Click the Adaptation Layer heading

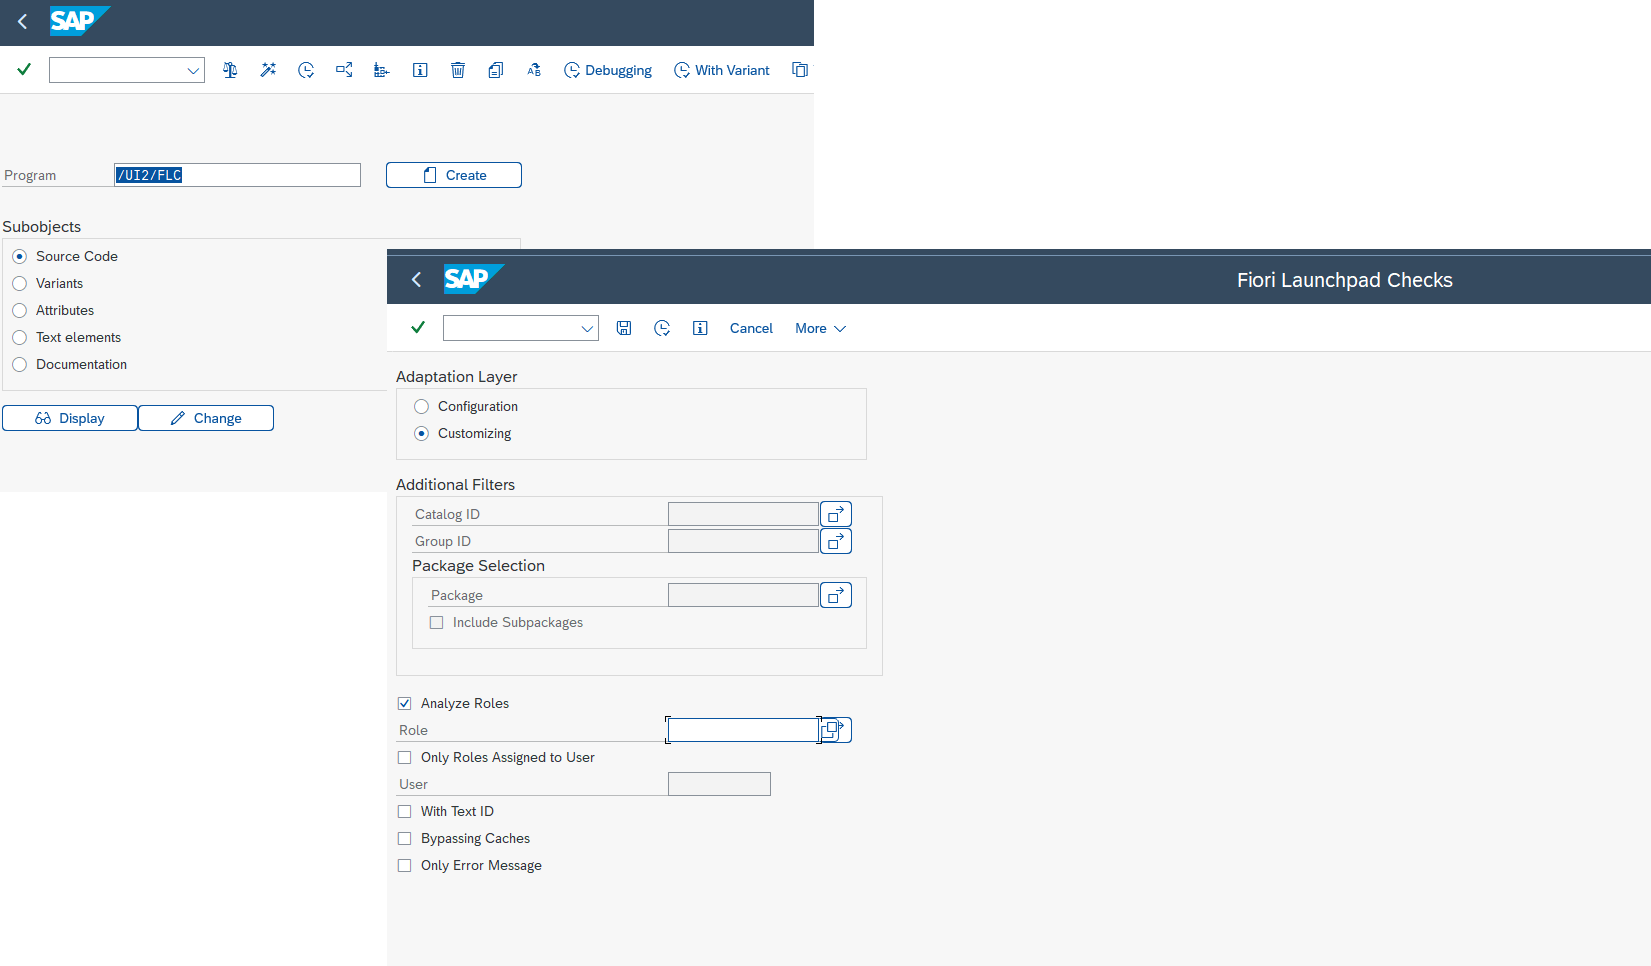pos(457,376)
